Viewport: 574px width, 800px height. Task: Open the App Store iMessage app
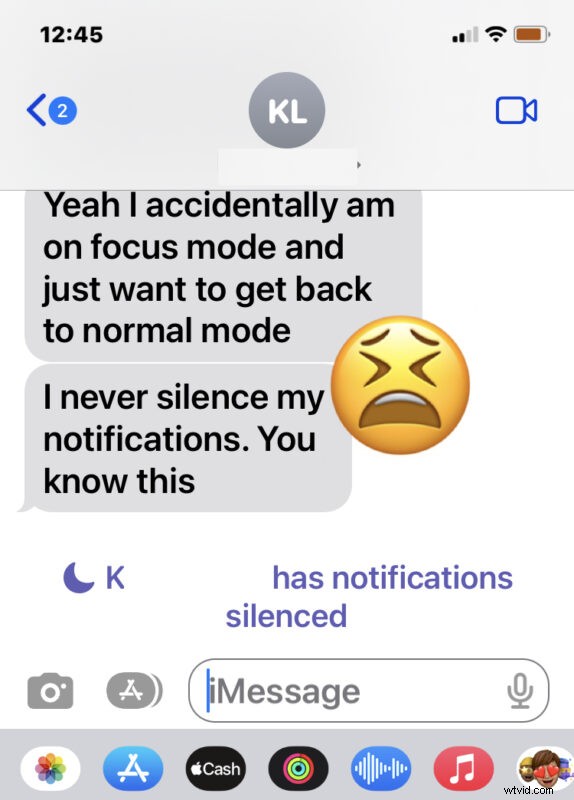pos(133,768)
